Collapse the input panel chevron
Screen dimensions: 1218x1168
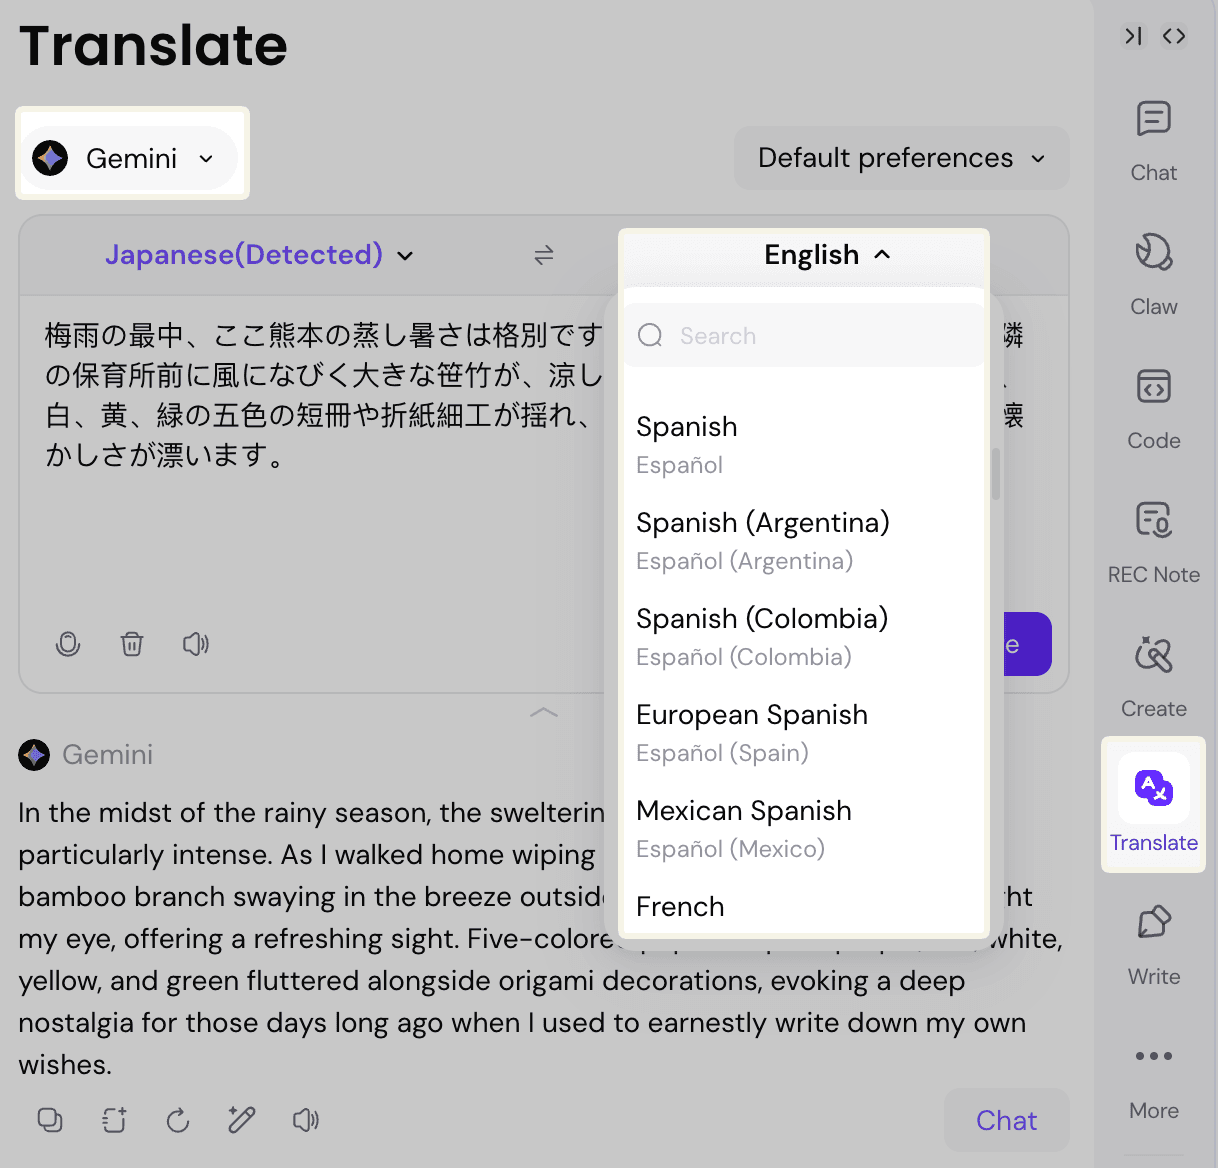point(544,713)
